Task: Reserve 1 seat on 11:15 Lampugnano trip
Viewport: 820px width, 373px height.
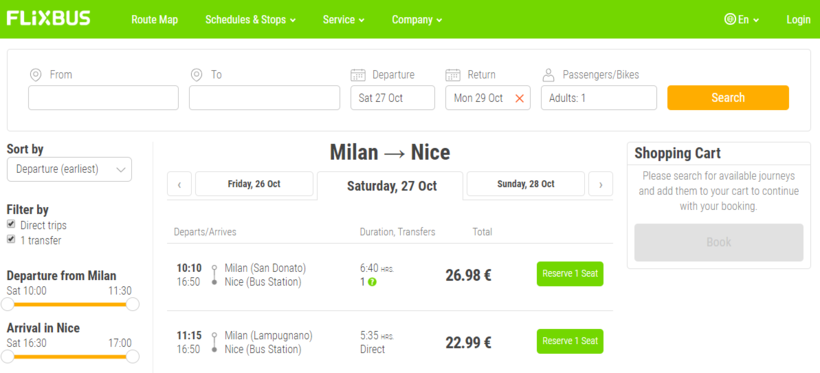Action: pyautogui.click(x=570, y=341)
